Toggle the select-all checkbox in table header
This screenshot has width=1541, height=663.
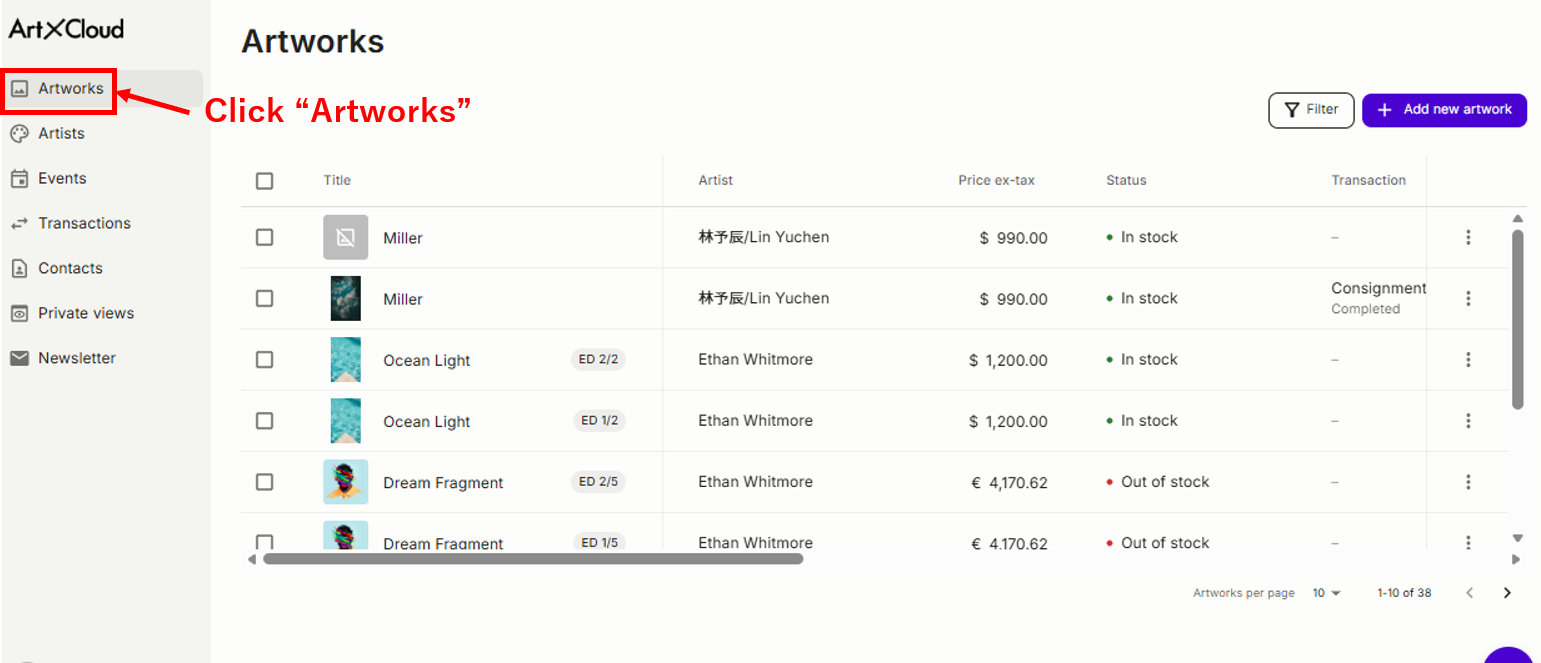coord(264,181)
